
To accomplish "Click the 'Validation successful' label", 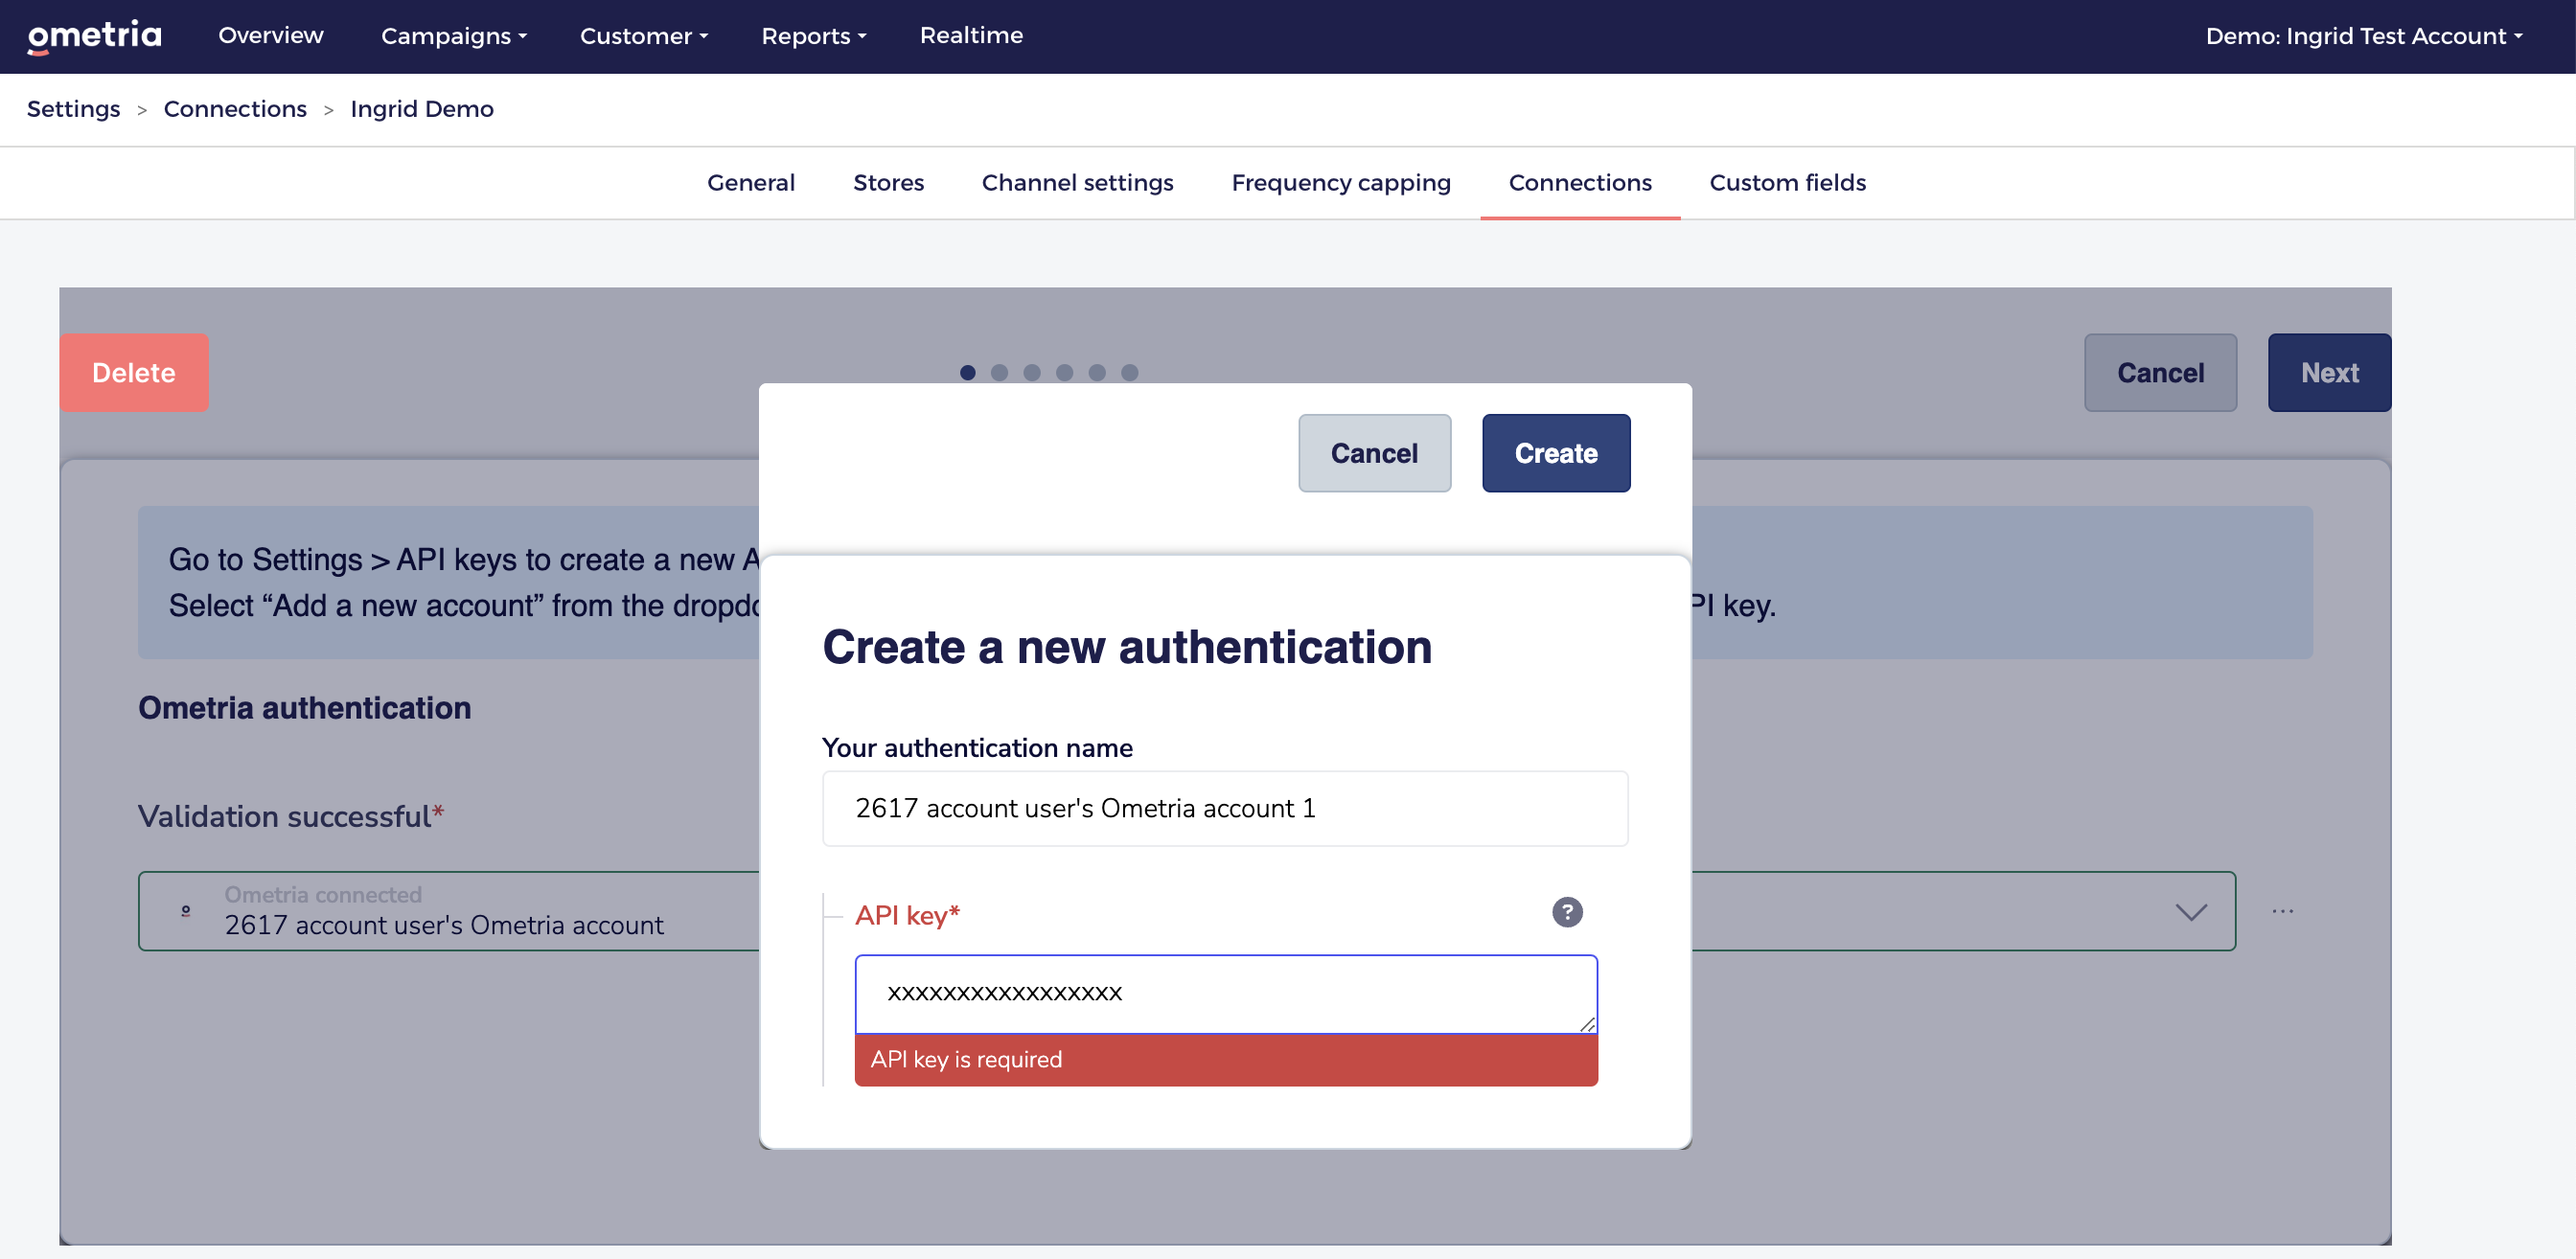I will click(290, 816).
